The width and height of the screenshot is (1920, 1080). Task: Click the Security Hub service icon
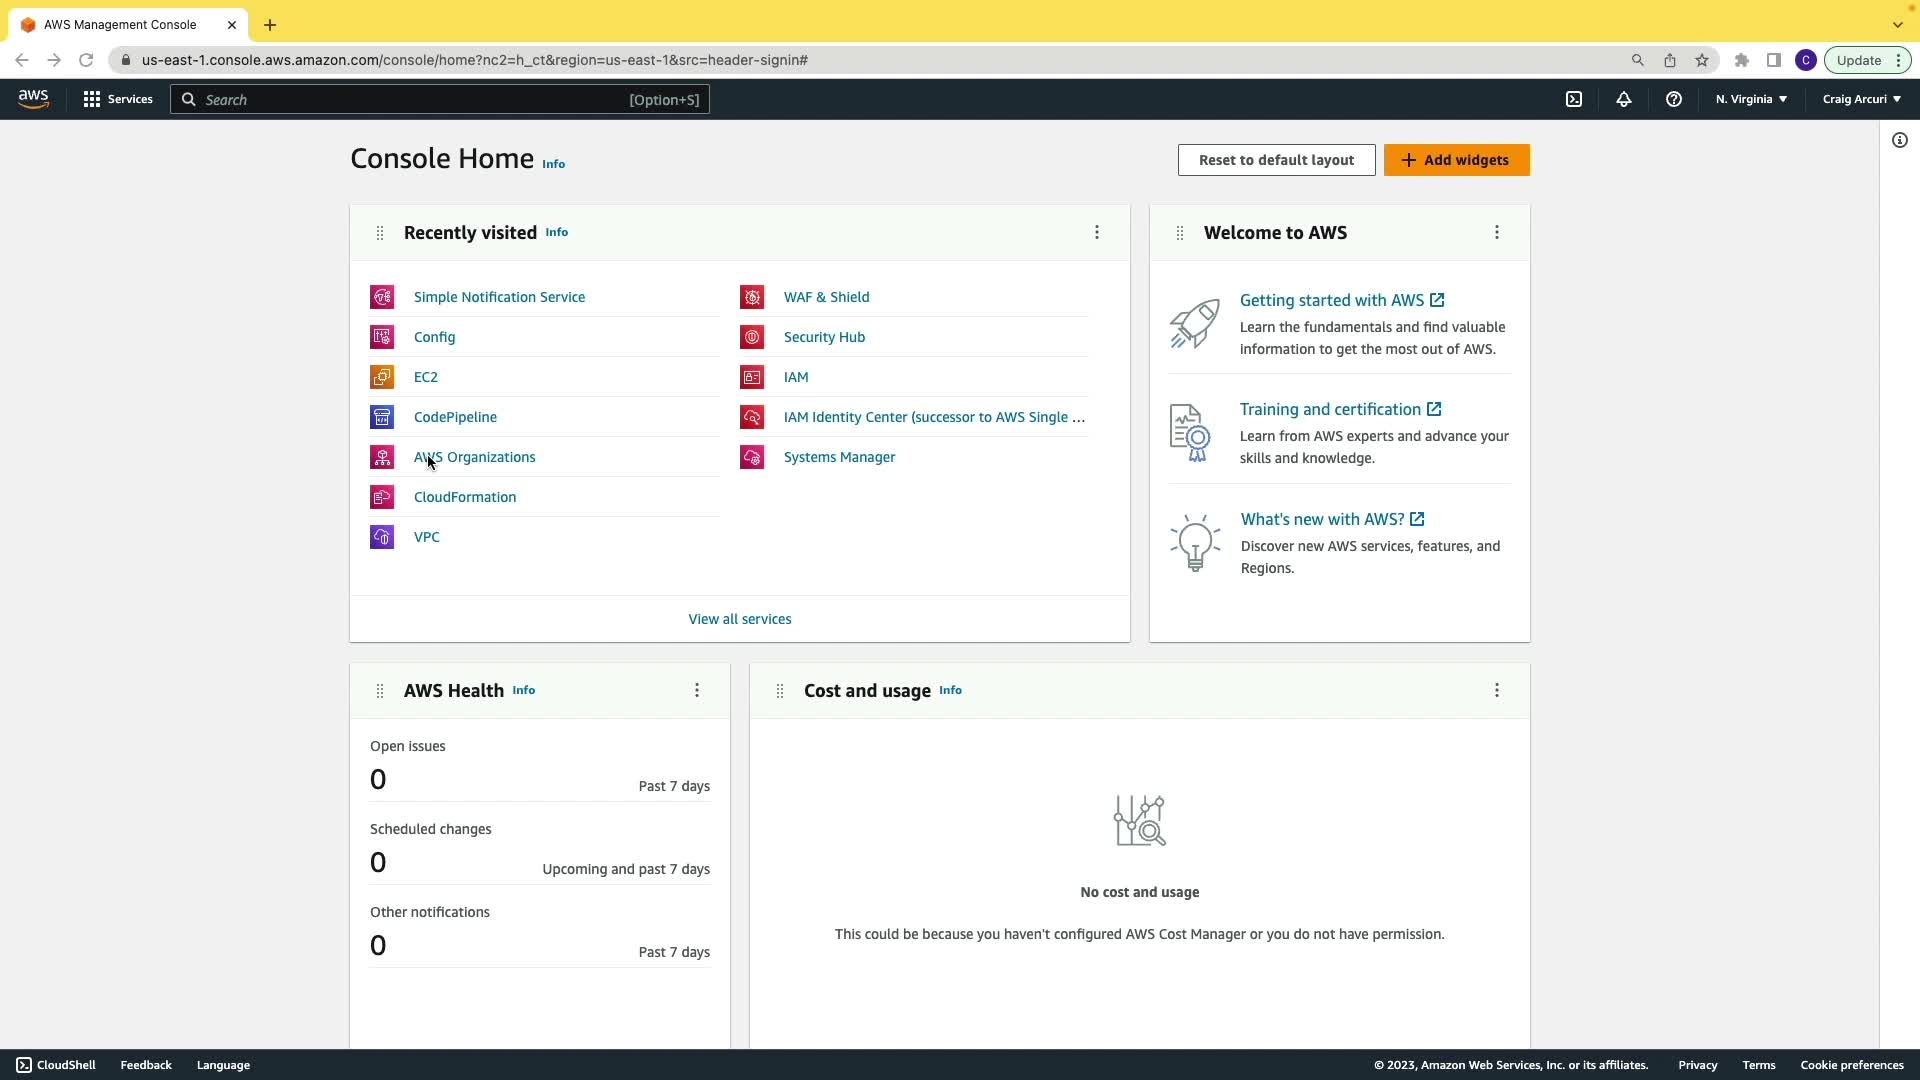[752, 337]
